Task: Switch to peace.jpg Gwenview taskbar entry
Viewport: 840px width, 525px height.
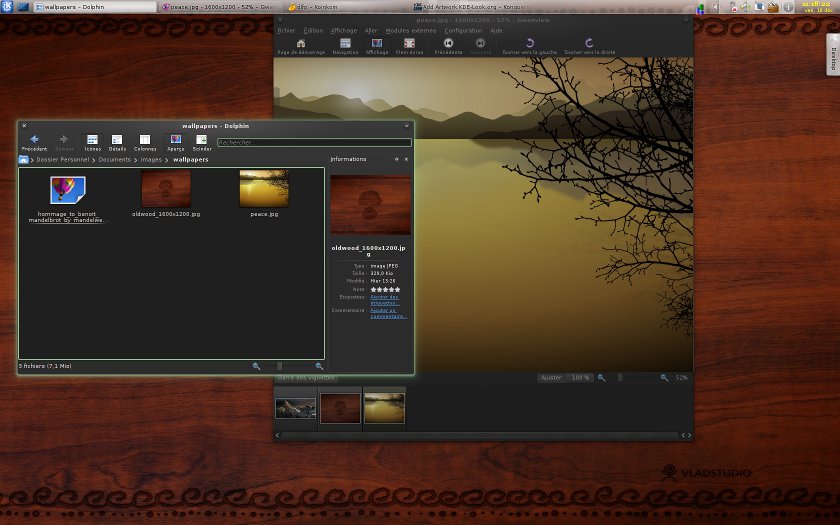Action: 220,7
